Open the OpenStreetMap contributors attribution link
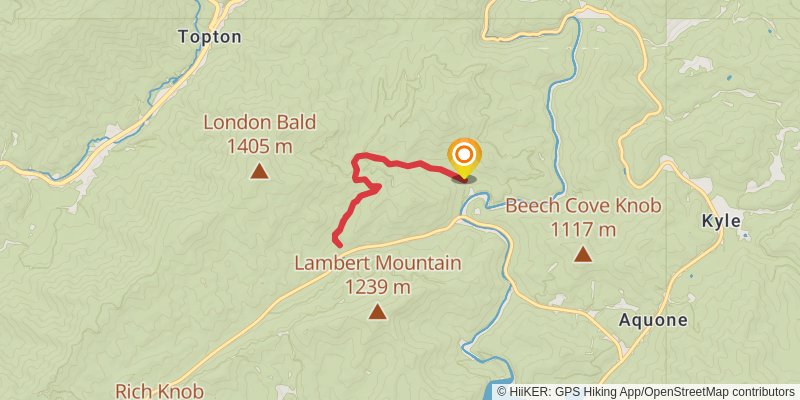The height and width of the screenshot is (400, 800). [719, 392]
